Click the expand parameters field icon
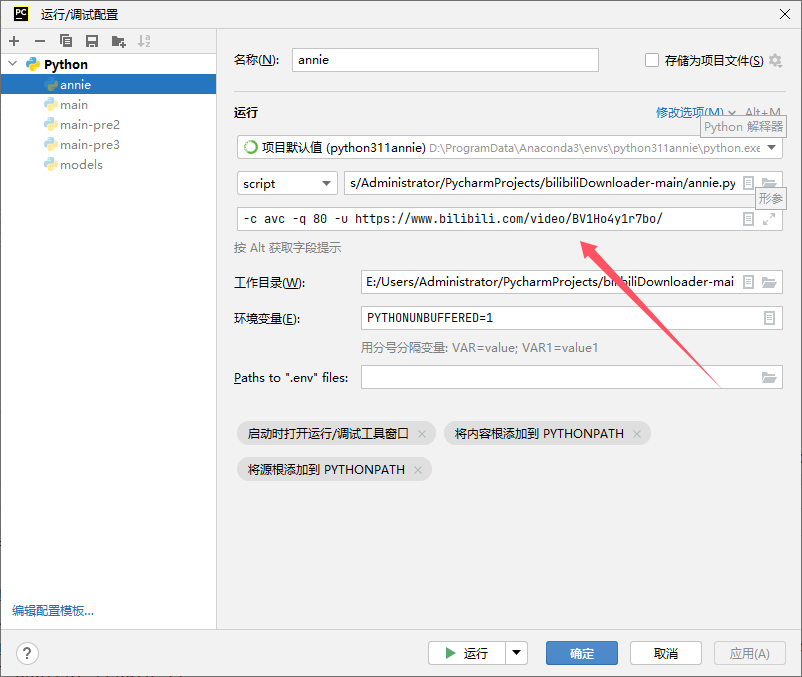 tap(769, 219)
